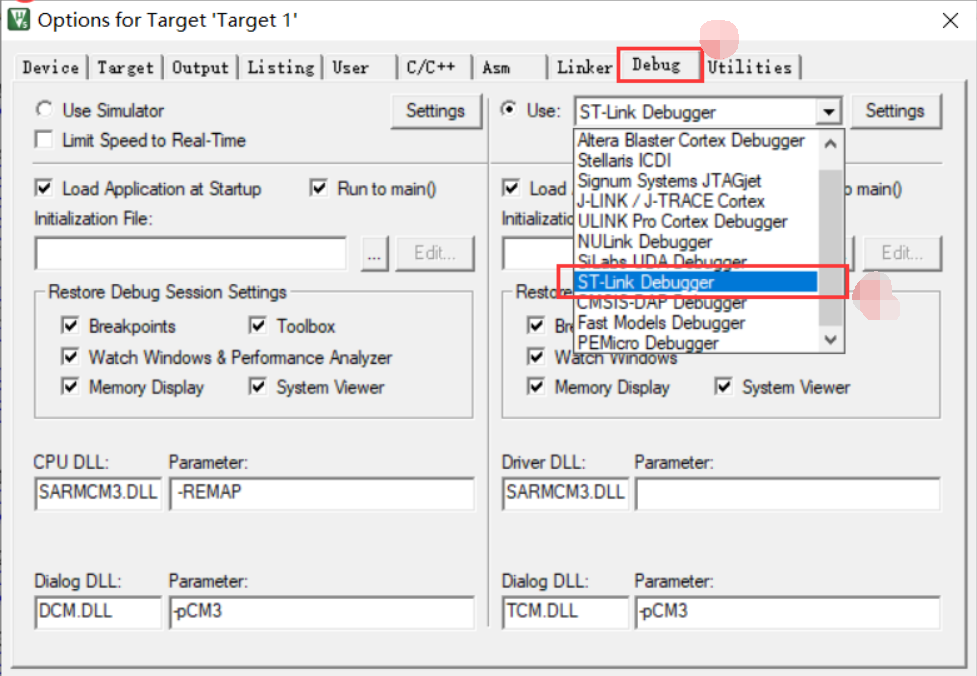The width and height of the screenshot is (977, 676).
Task: Close the Options for Target dialog
Action: point(950,21)
